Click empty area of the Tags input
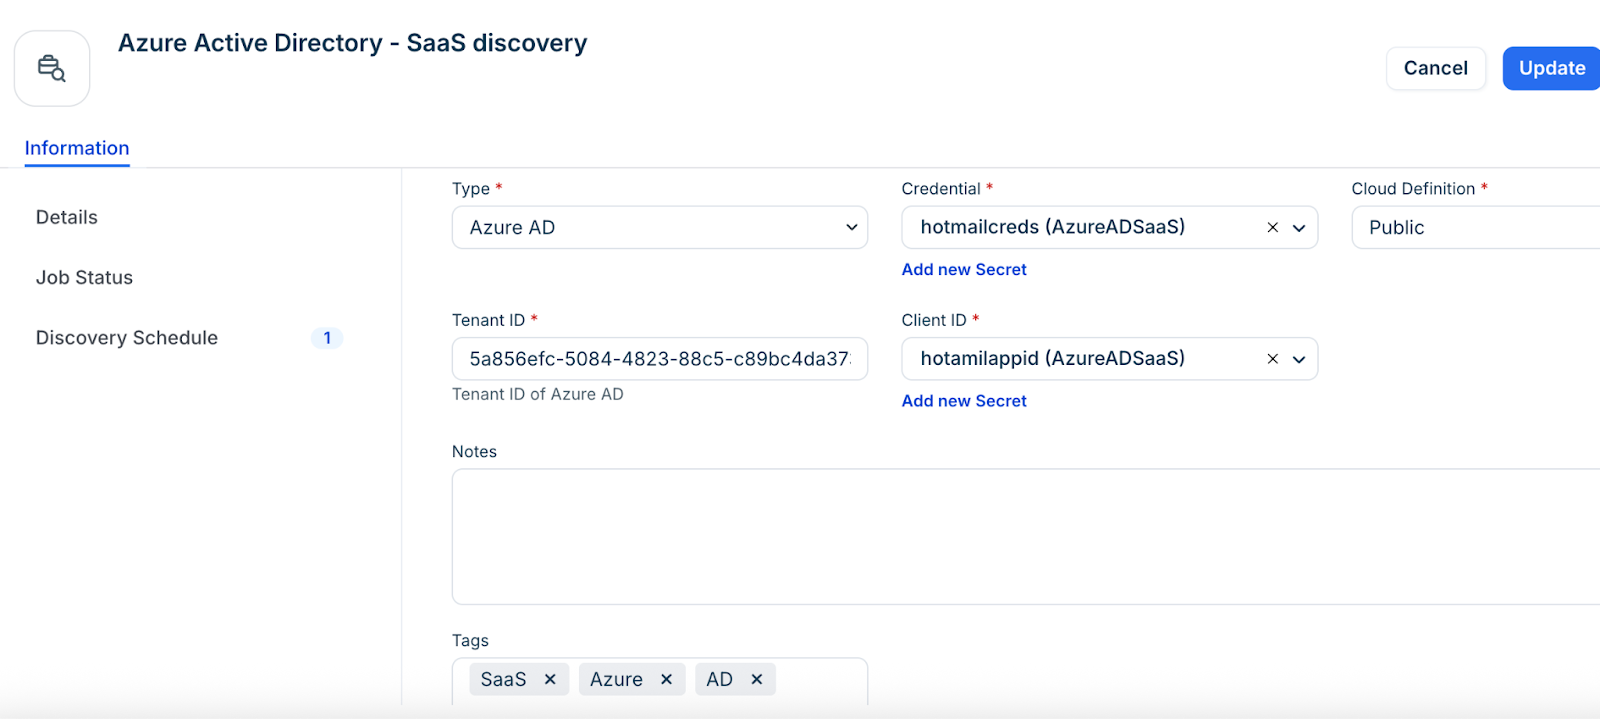 click(x=820, y=680)
